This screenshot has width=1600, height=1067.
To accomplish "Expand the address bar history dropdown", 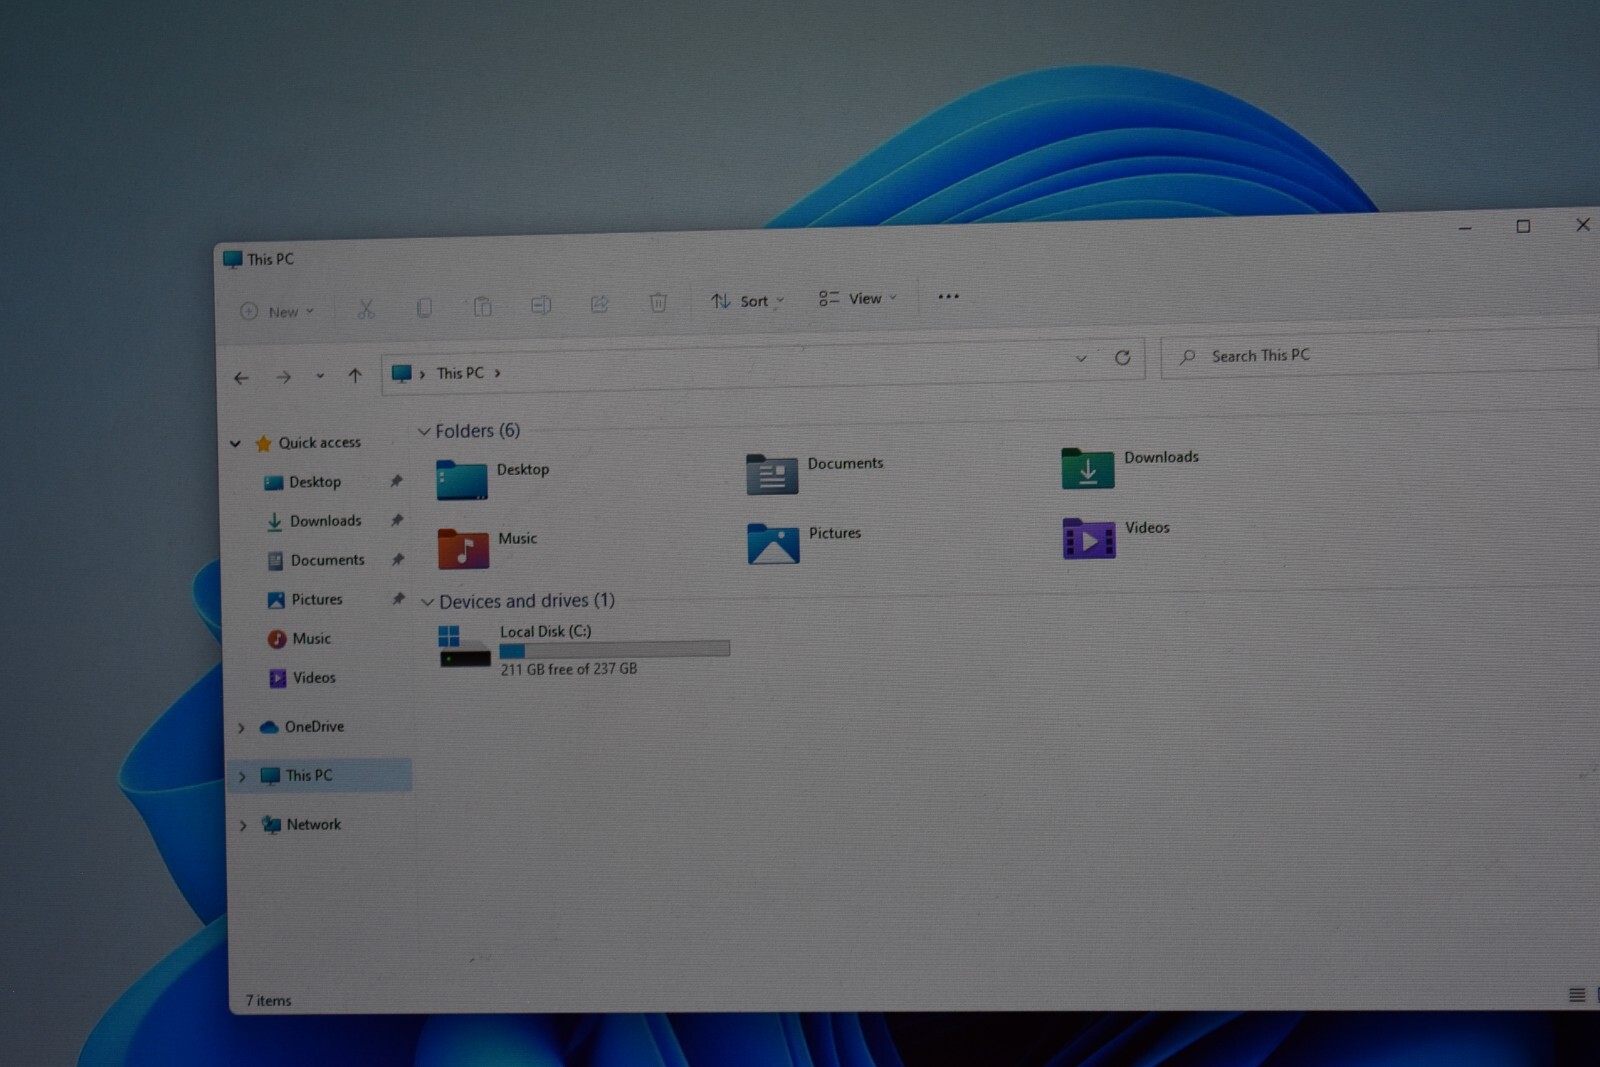I will (1081, 358).
